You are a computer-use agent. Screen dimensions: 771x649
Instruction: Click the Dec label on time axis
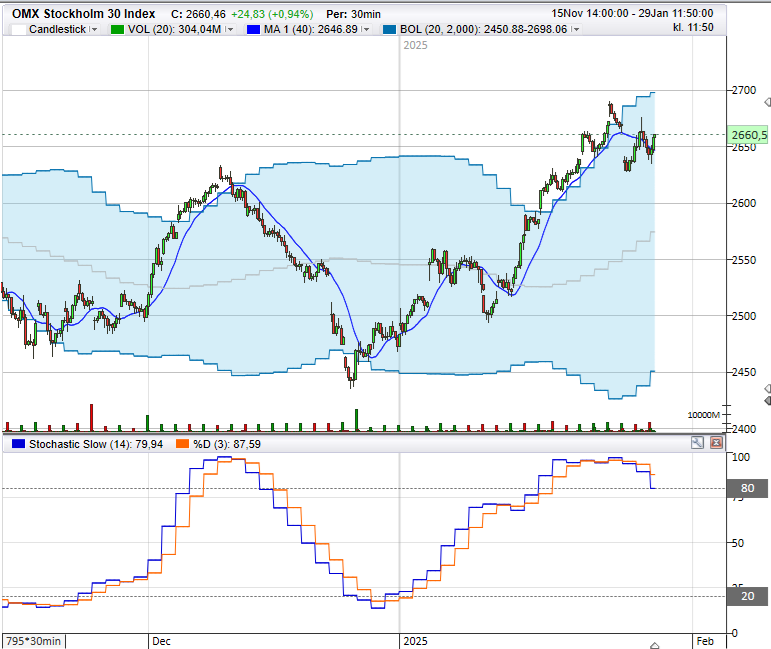(x=161, y=642)
